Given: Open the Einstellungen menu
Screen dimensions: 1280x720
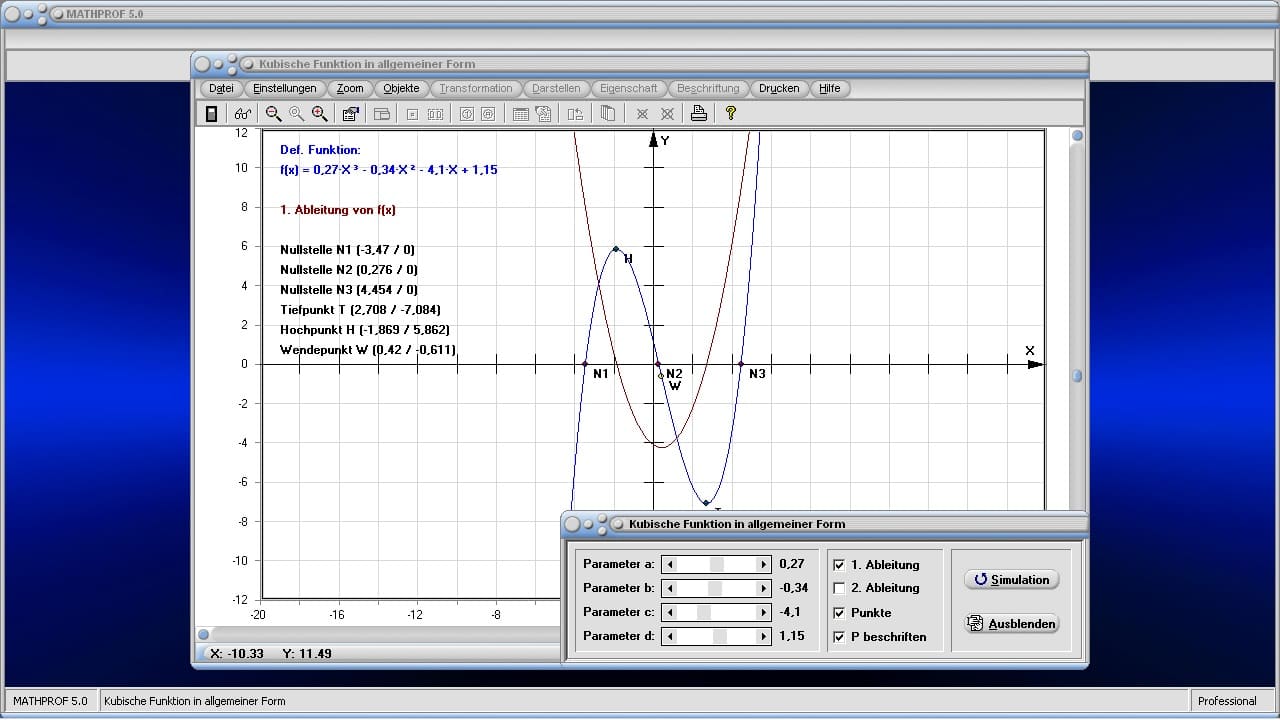Looking at the screenshot, I should [x=285, y=88].
